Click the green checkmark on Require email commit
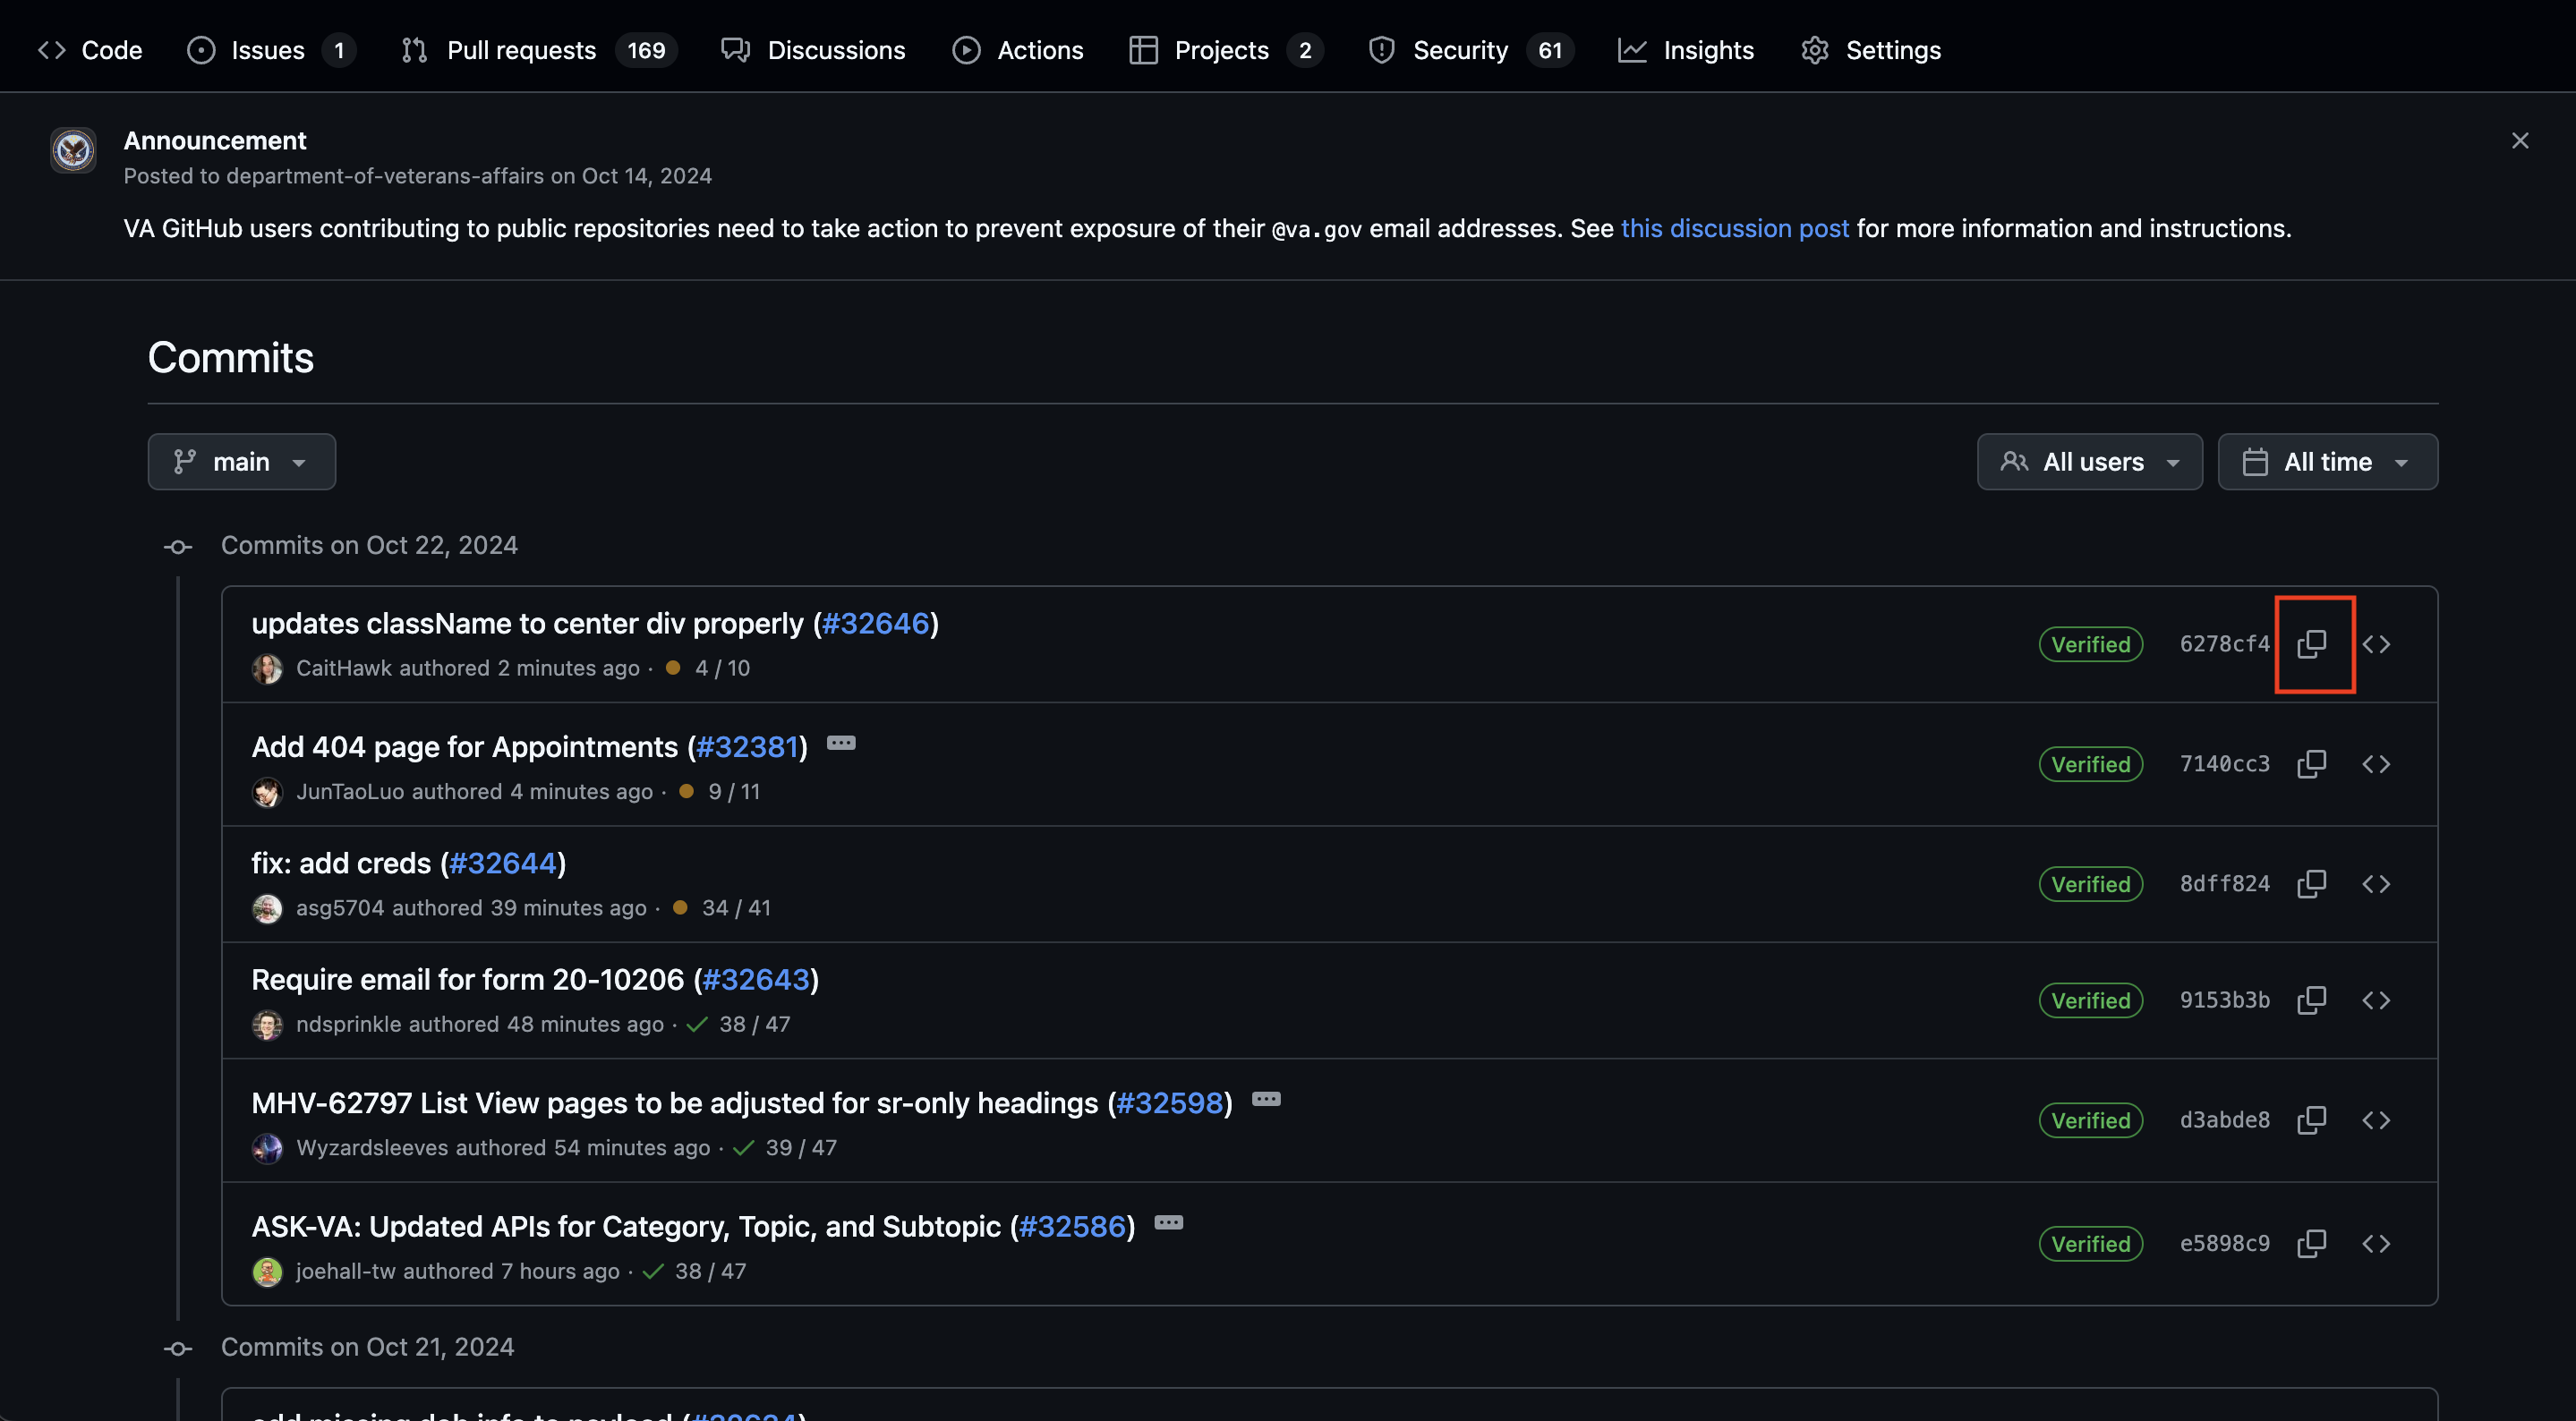2576x1421 pixels. 696,1024
